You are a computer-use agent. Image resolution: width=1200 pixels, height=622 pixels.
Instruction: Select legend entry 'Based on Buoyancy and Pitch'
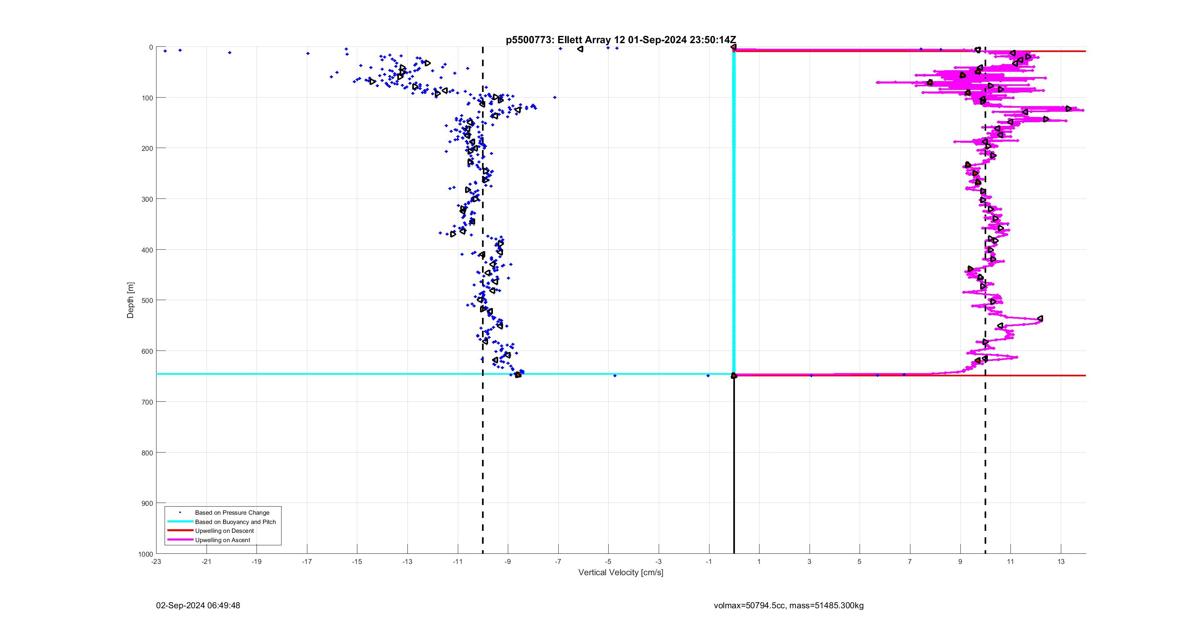236,522
